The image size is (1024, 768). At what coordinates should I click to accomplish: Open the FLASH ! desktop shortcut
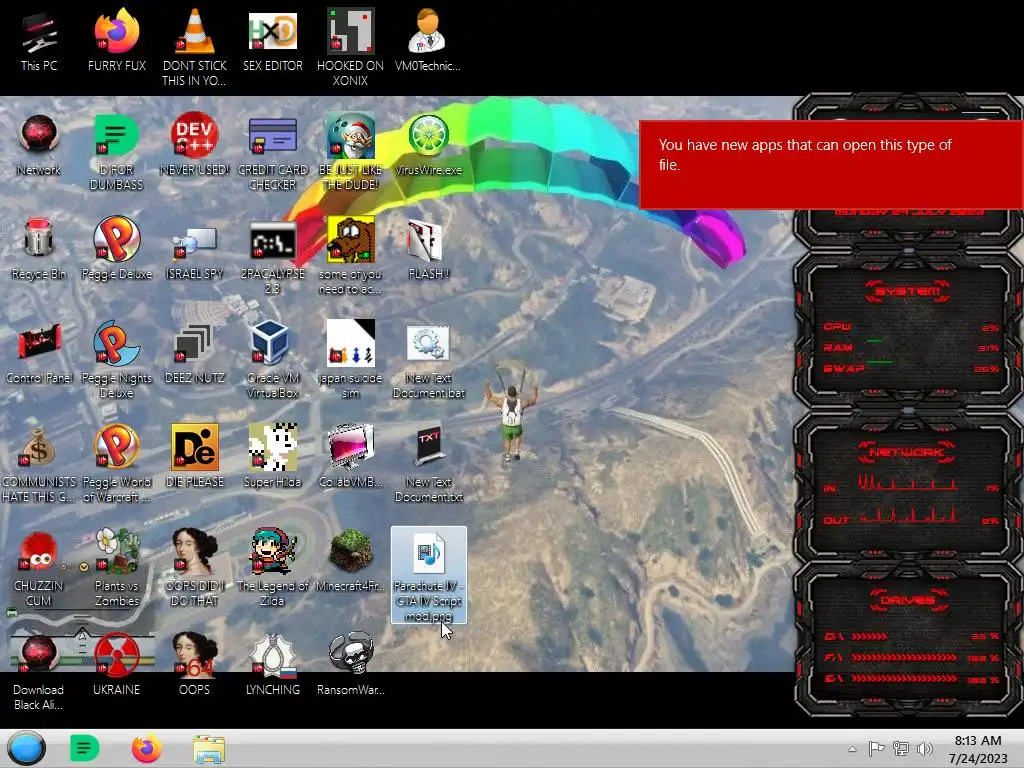click(428, 249)
